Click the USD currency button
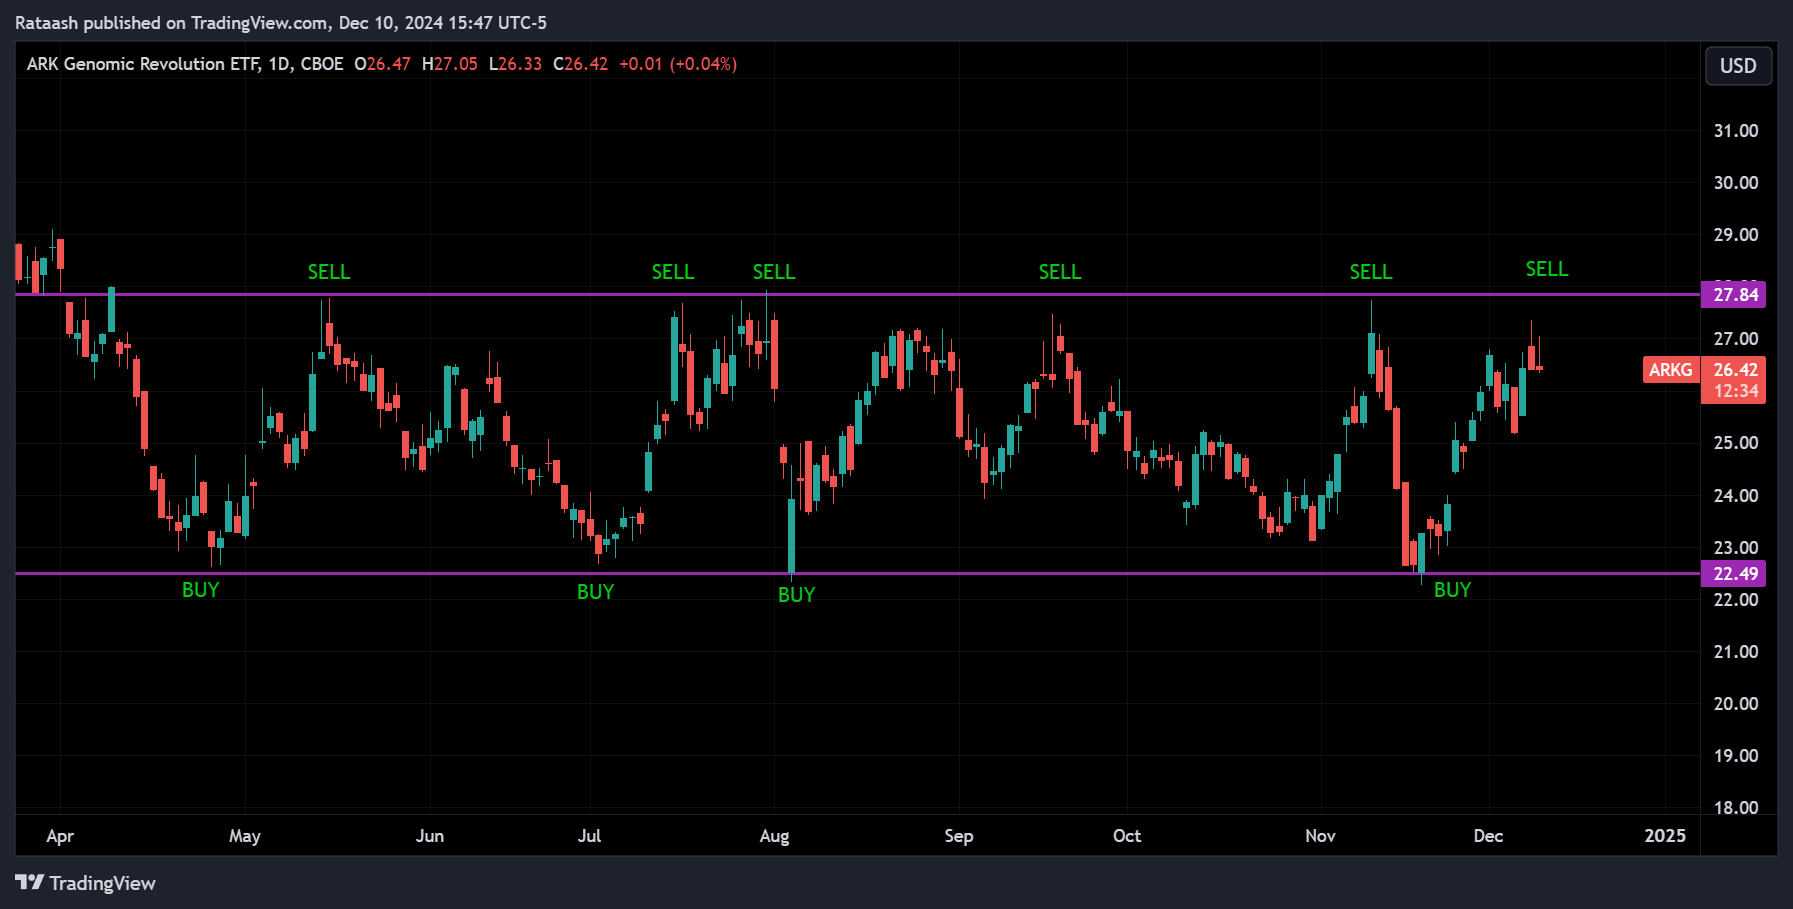This screenshot has width=1793, height=909. click(x=1738, y=66)
